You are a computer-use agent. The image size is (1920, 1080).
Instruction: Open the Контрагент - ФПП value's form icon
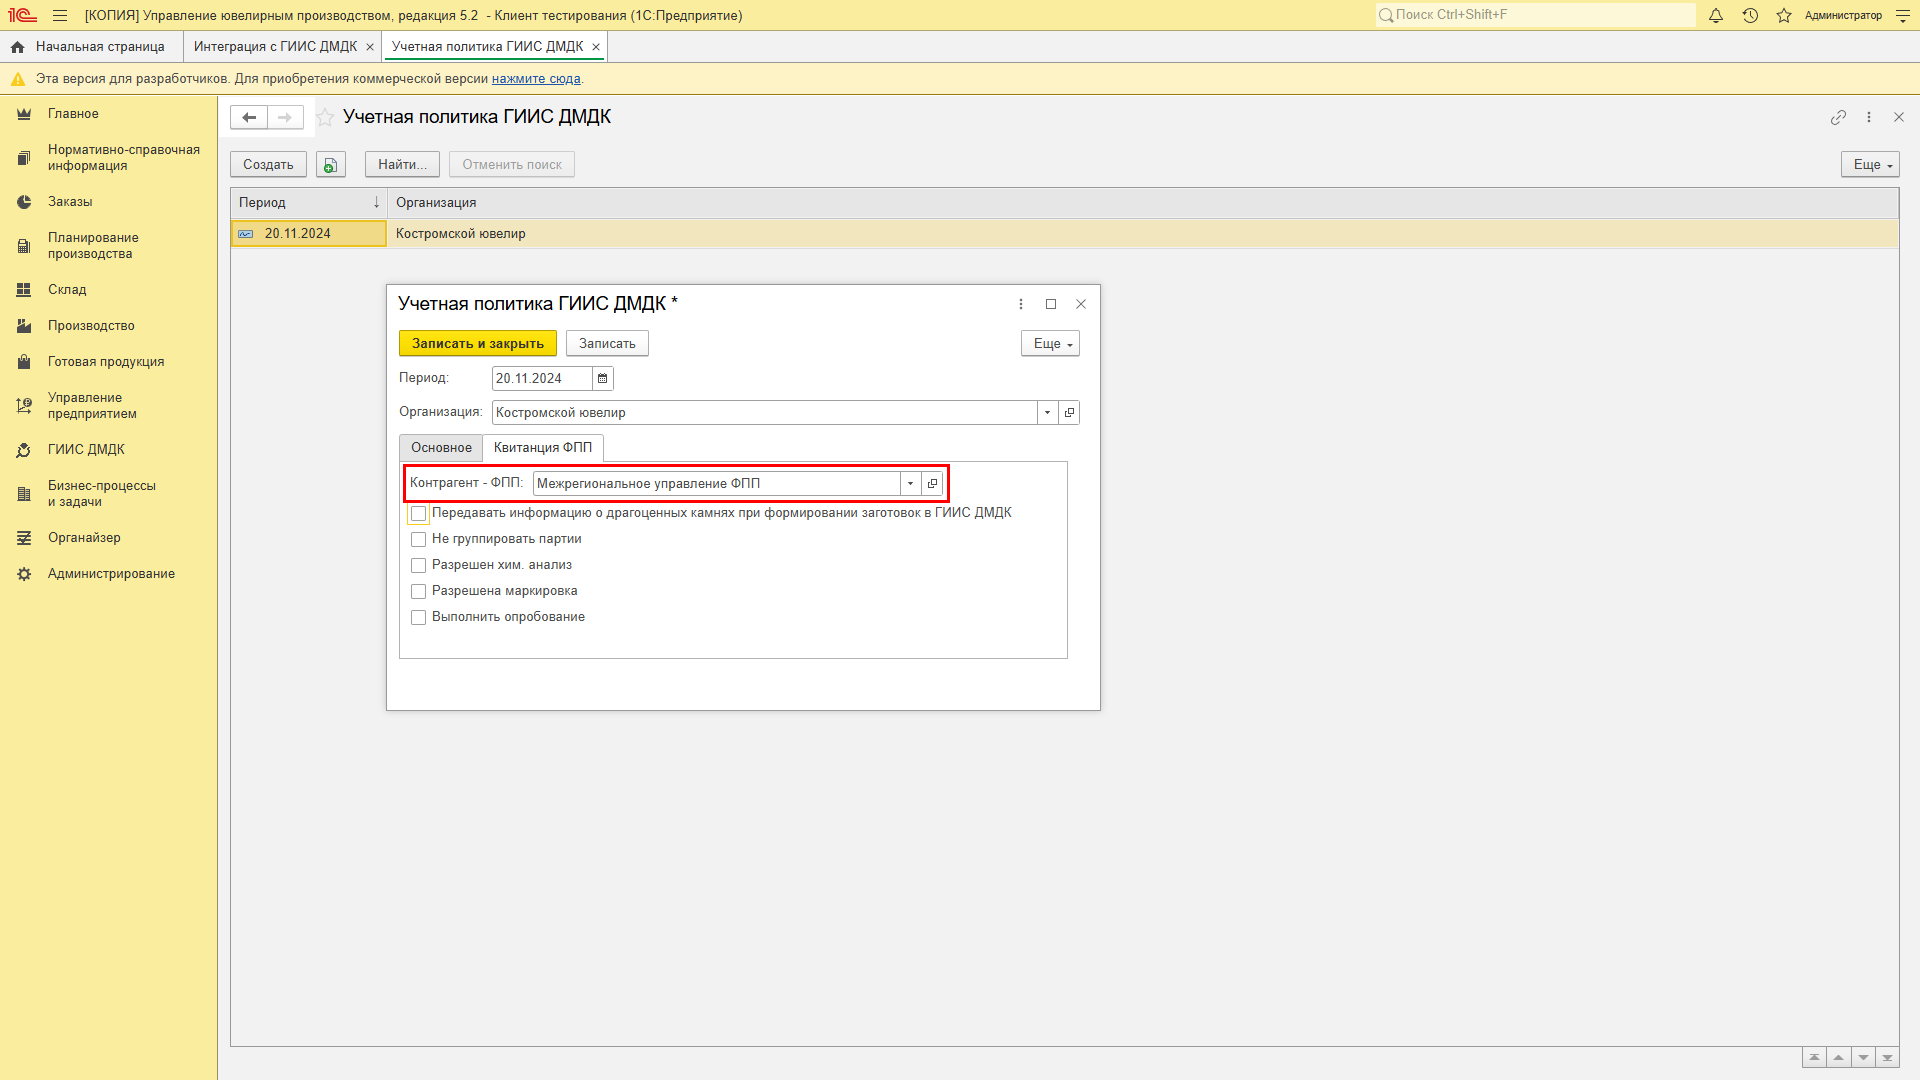(x=932, y=483)
